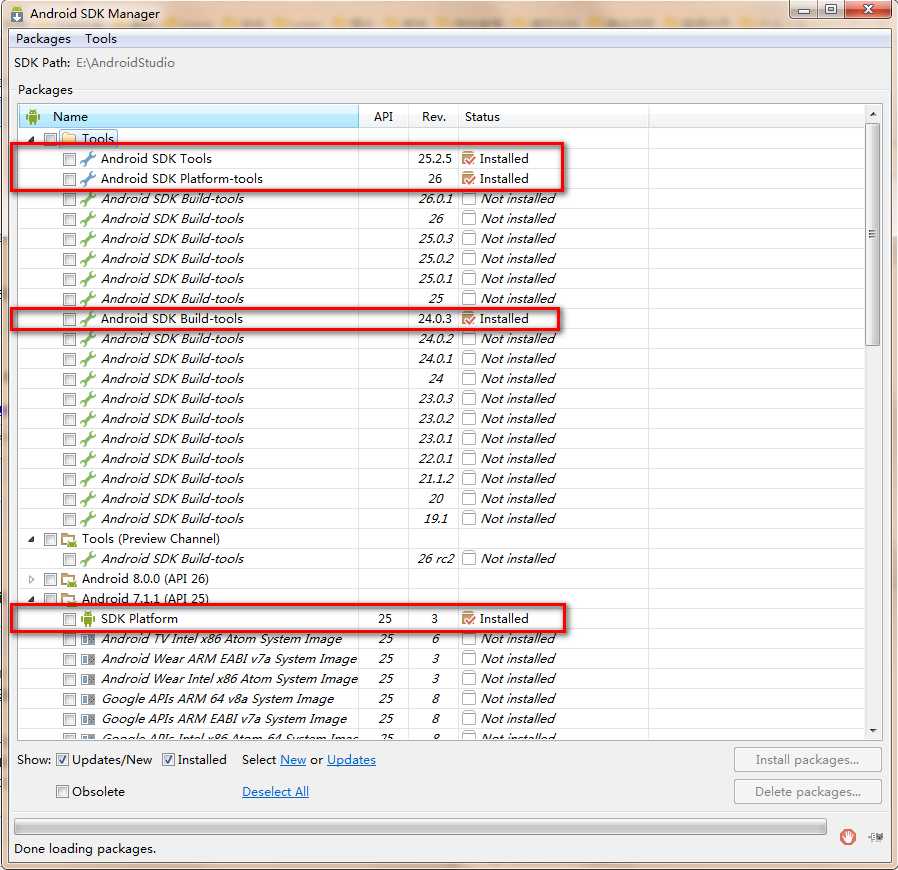This screenshot has height=870, width=898.
Task: Click the Build-tools 24.0.3 wrench icon
Action: click(88, 318)
